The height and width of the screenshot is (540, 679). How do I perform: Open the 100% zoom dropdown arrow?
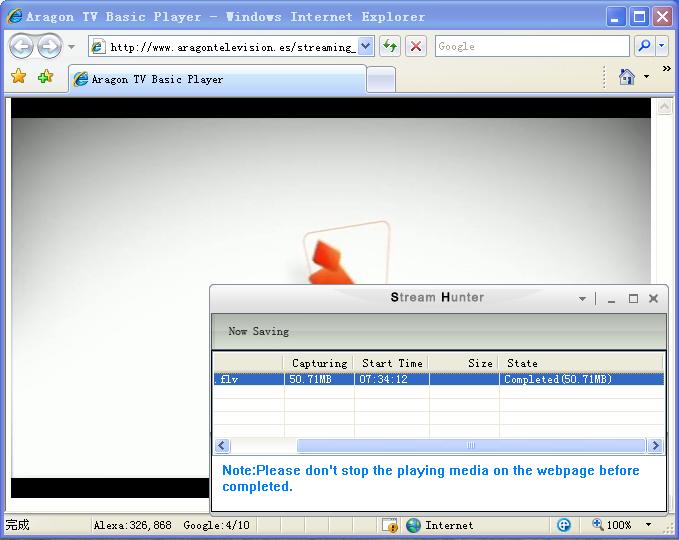pyautogui.click(x=648, y=525)
